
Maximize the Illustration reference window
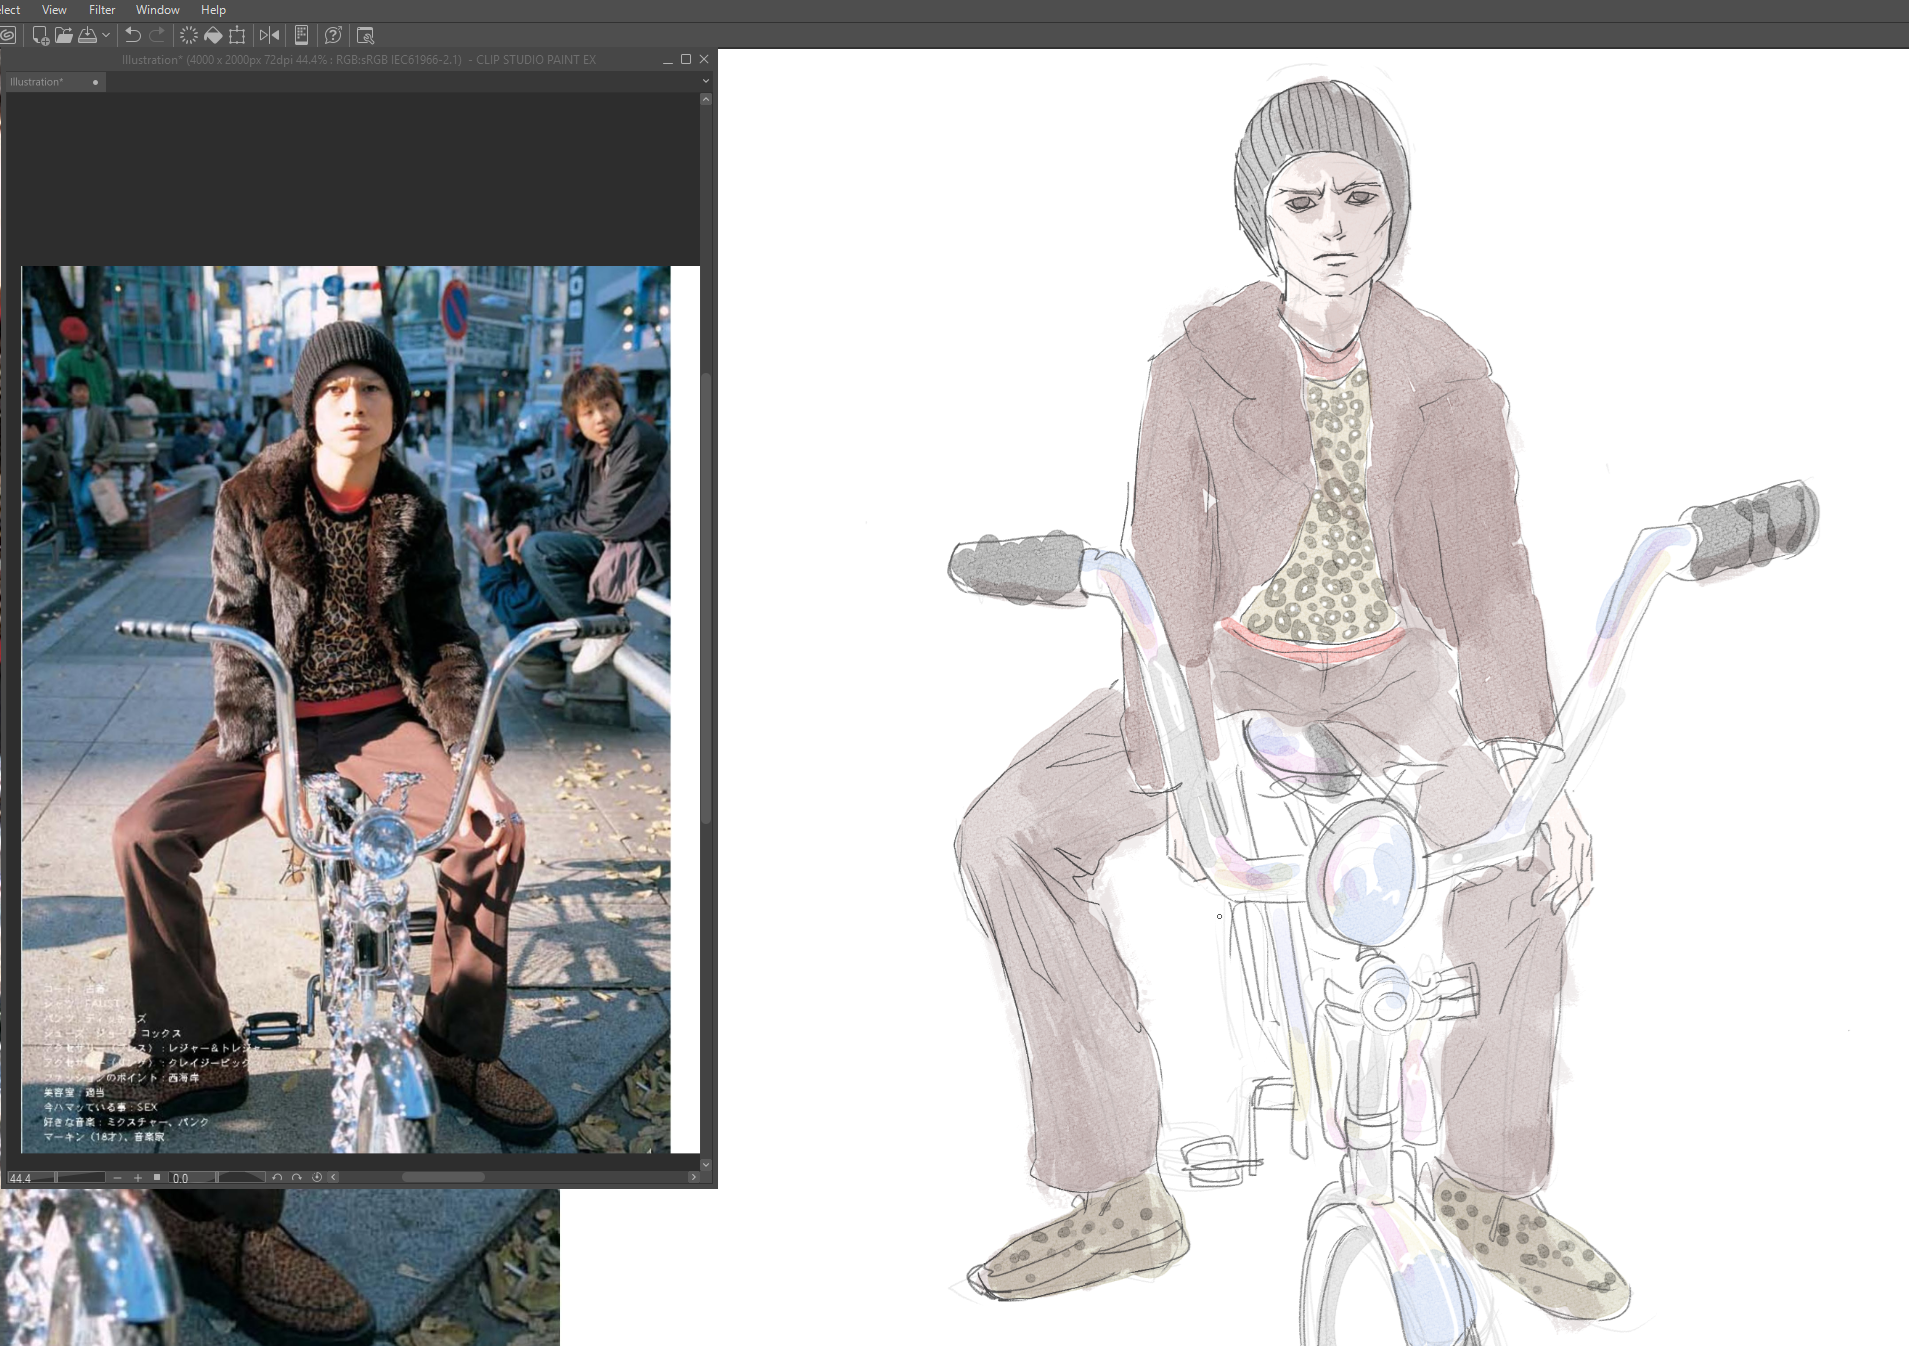click(x=686, y=59)
